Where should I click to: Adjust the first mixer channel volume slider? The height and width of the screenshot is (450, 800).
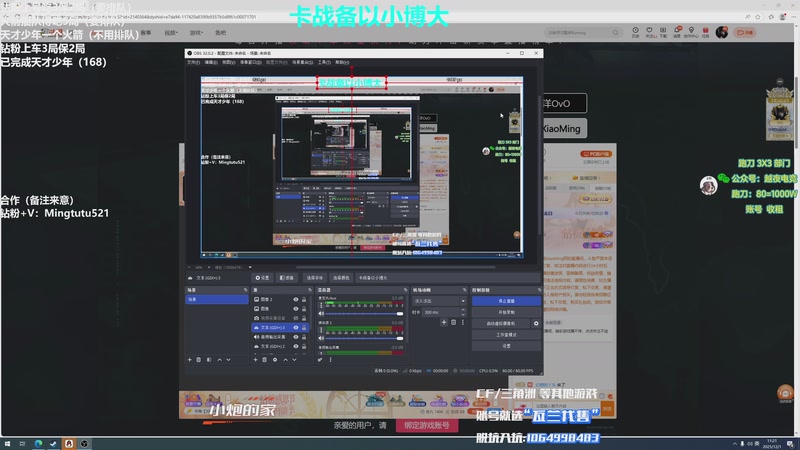(x=364, y=313)
